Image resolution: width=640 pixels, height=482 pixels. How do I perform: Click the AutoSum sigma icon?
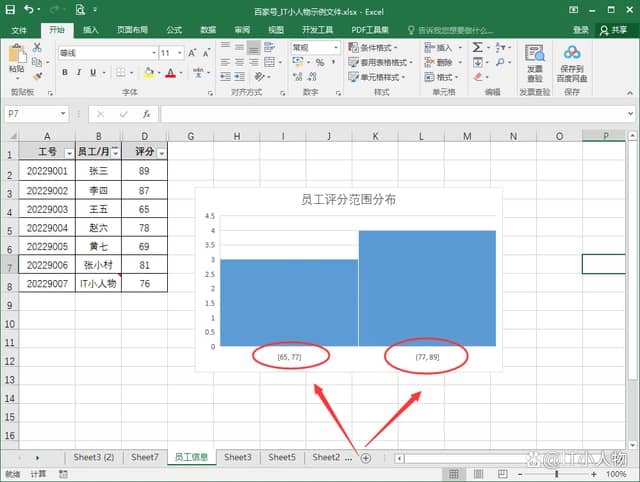pos(478,47)
